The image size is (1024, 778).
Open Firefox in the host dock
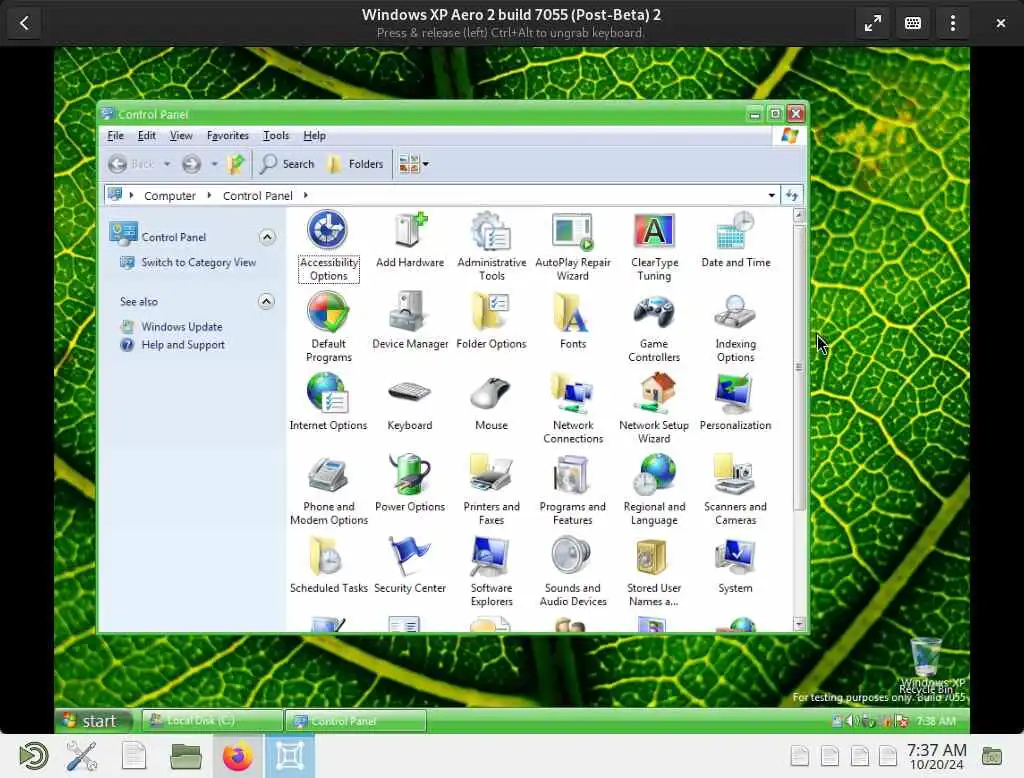point(237,756)
